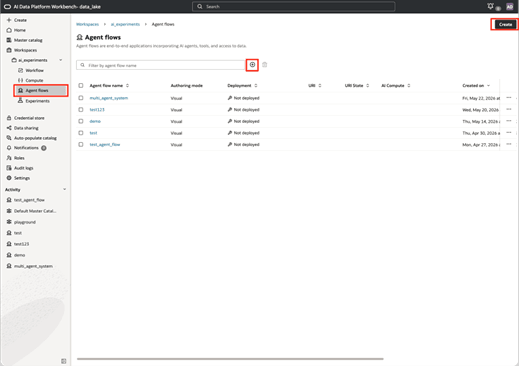The height and width of the screenshot is (366, 519).
Task: Focus the Filter by agent flow name field
Action: [161, 65]
